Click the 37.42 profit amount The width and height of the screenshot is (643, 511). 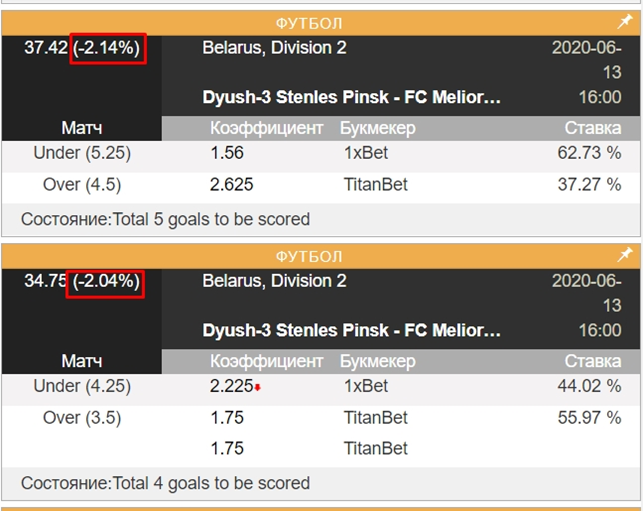coord(46,47)
